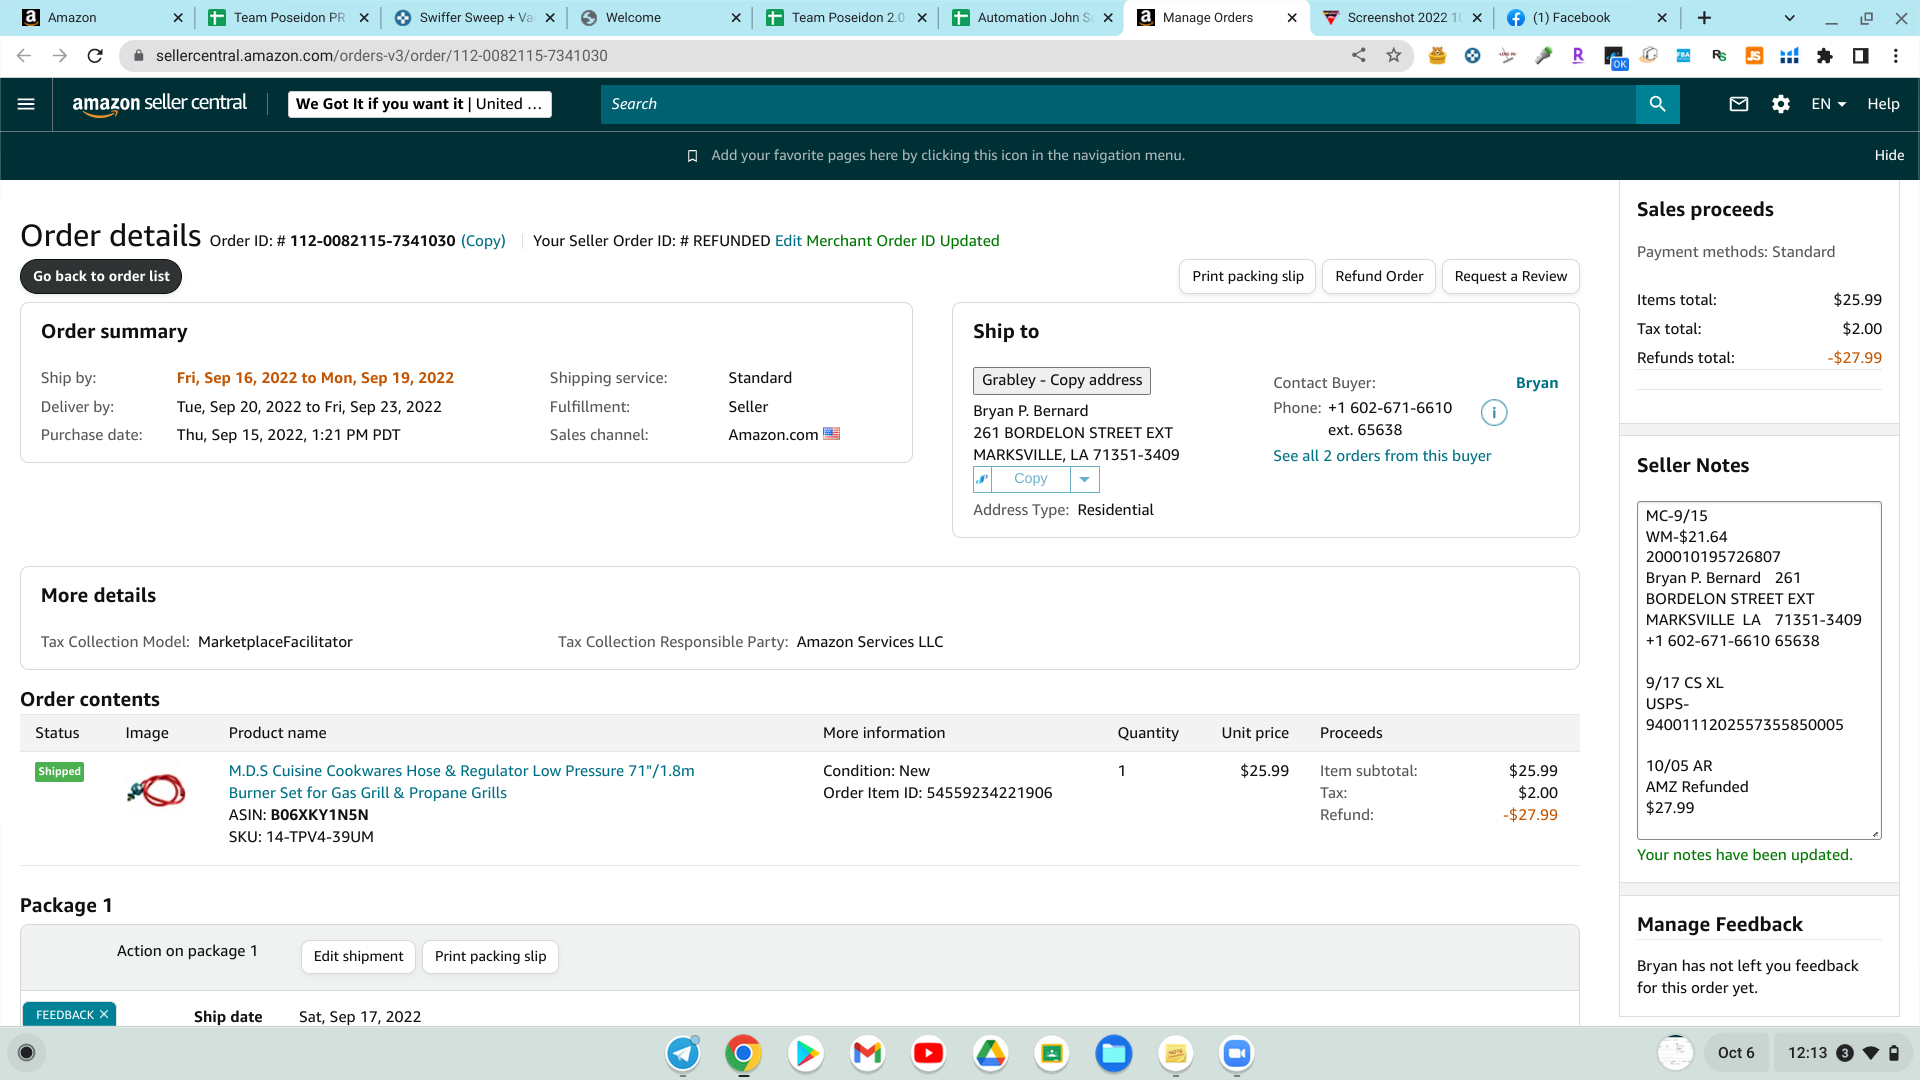The image size is (1920, 1080).
Task: Open YouTube from the shelf
Action: (x=929, y=1053)
